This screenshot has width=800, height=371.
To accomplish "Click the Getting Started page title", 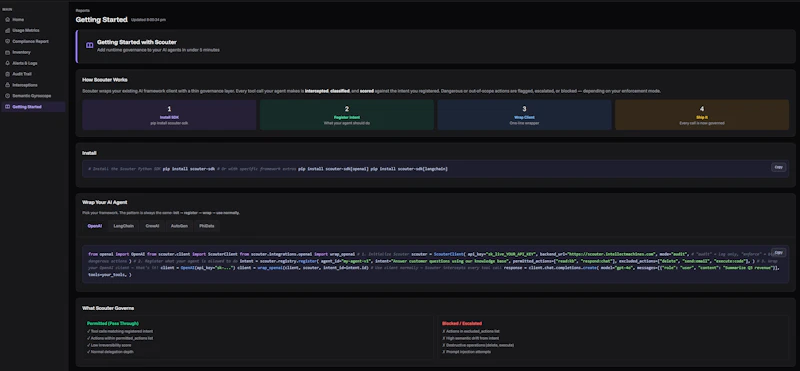I will point(102,19).
